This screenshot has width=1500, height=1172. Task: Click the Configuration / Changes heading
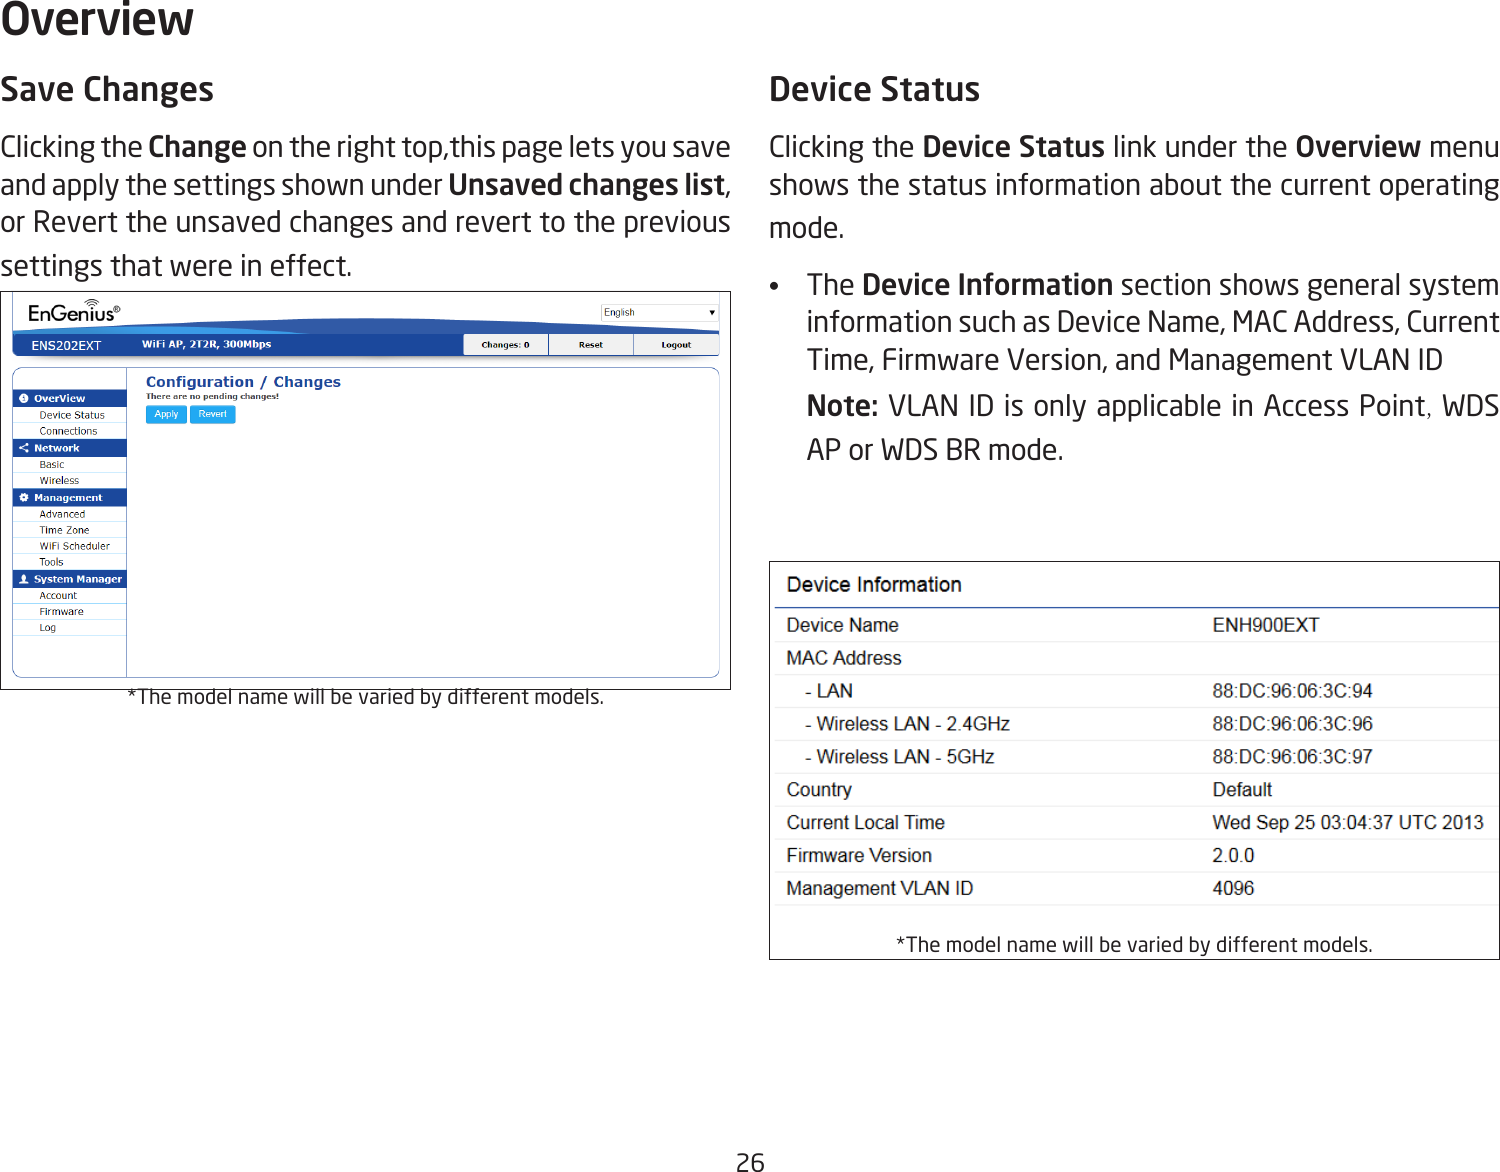click(243, 382)
